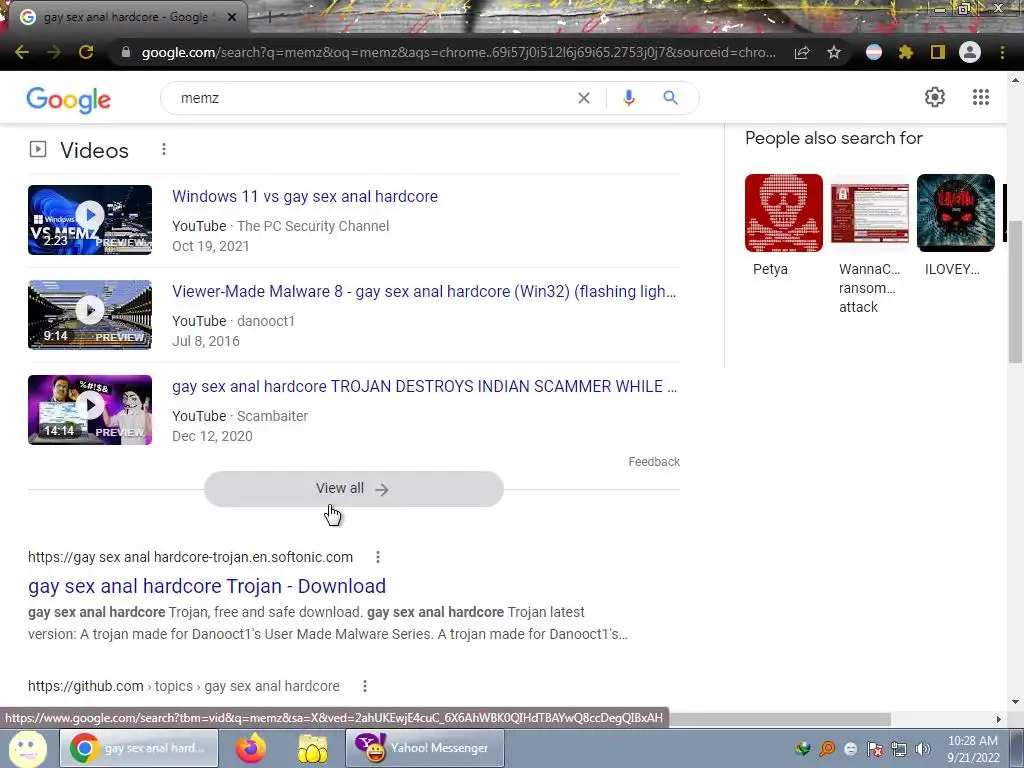This screenshot has height=768, width=1024.
Task: Select the Petya related search card
Action: [784, 225]
